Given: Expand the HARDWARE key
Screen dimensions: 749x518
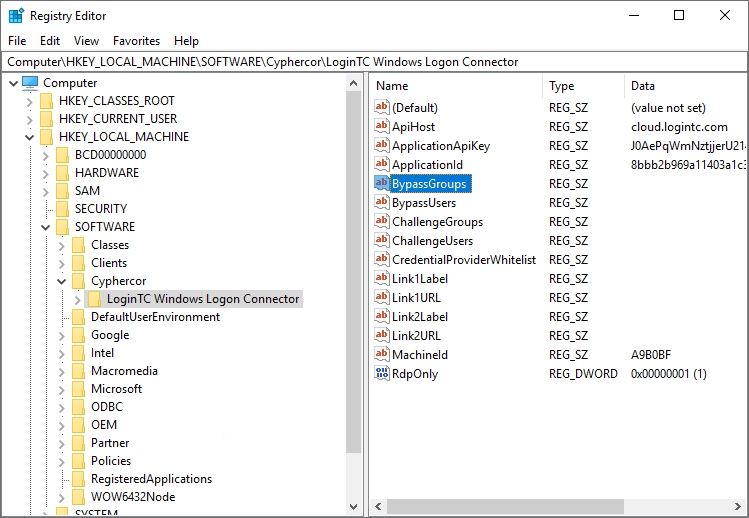Looking at the screenshot, I should point(46,173).
